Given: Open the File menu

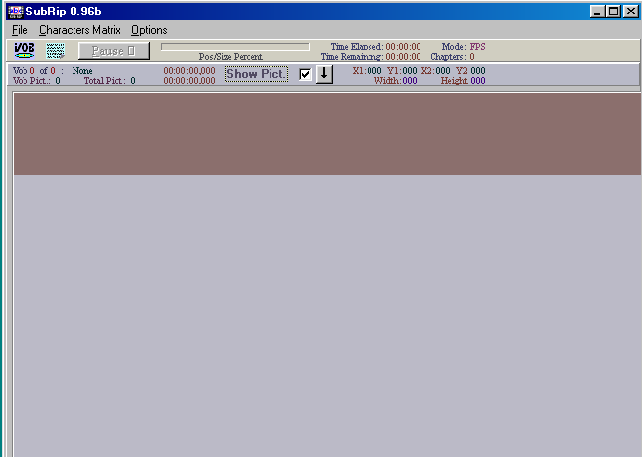Looking at the screenshot, I should 20,30.
